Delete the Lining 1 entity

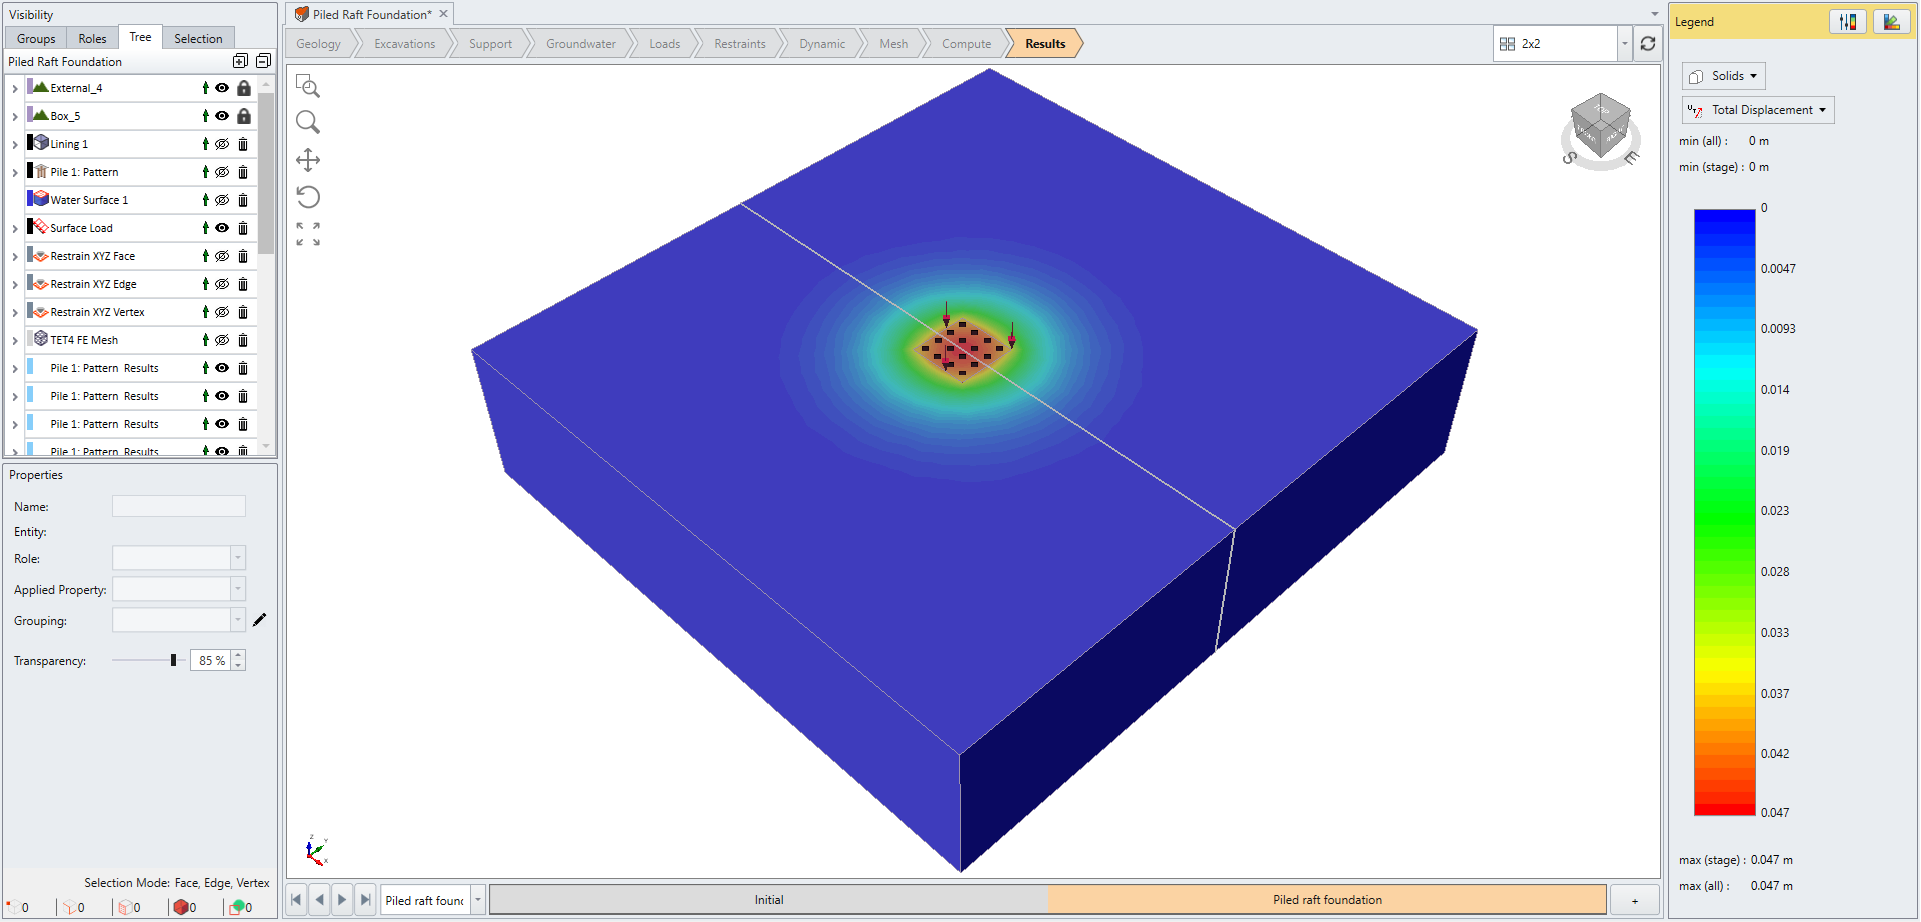[243, 144]
